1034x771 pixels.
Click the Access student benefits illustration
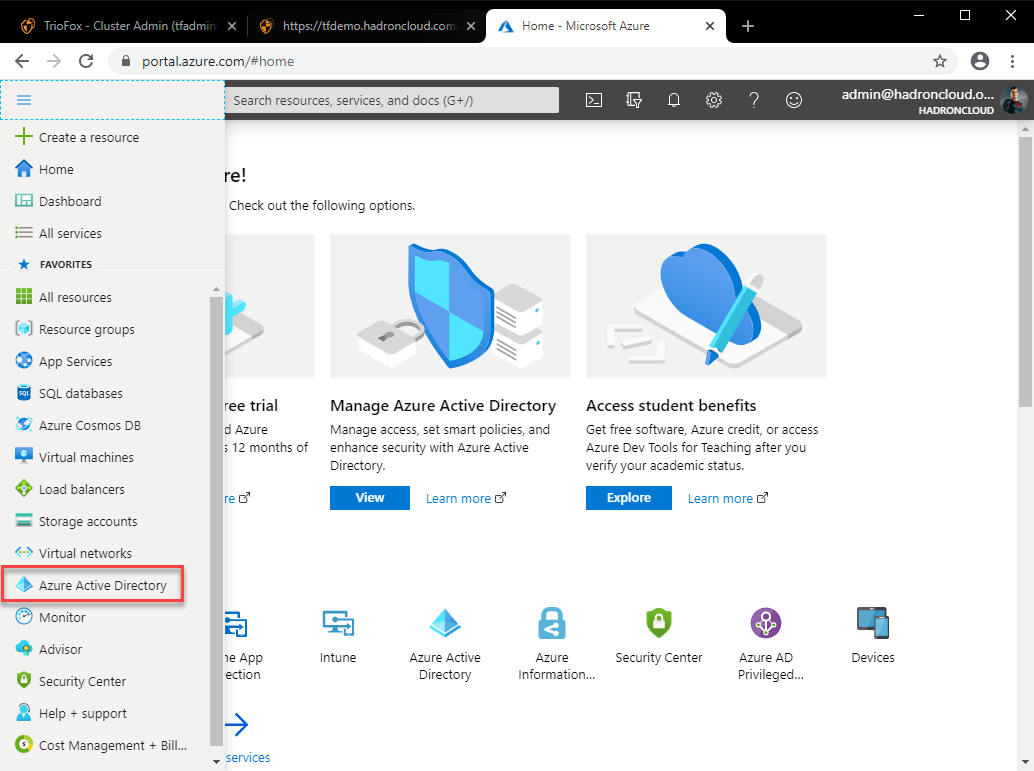click(706, 306)
